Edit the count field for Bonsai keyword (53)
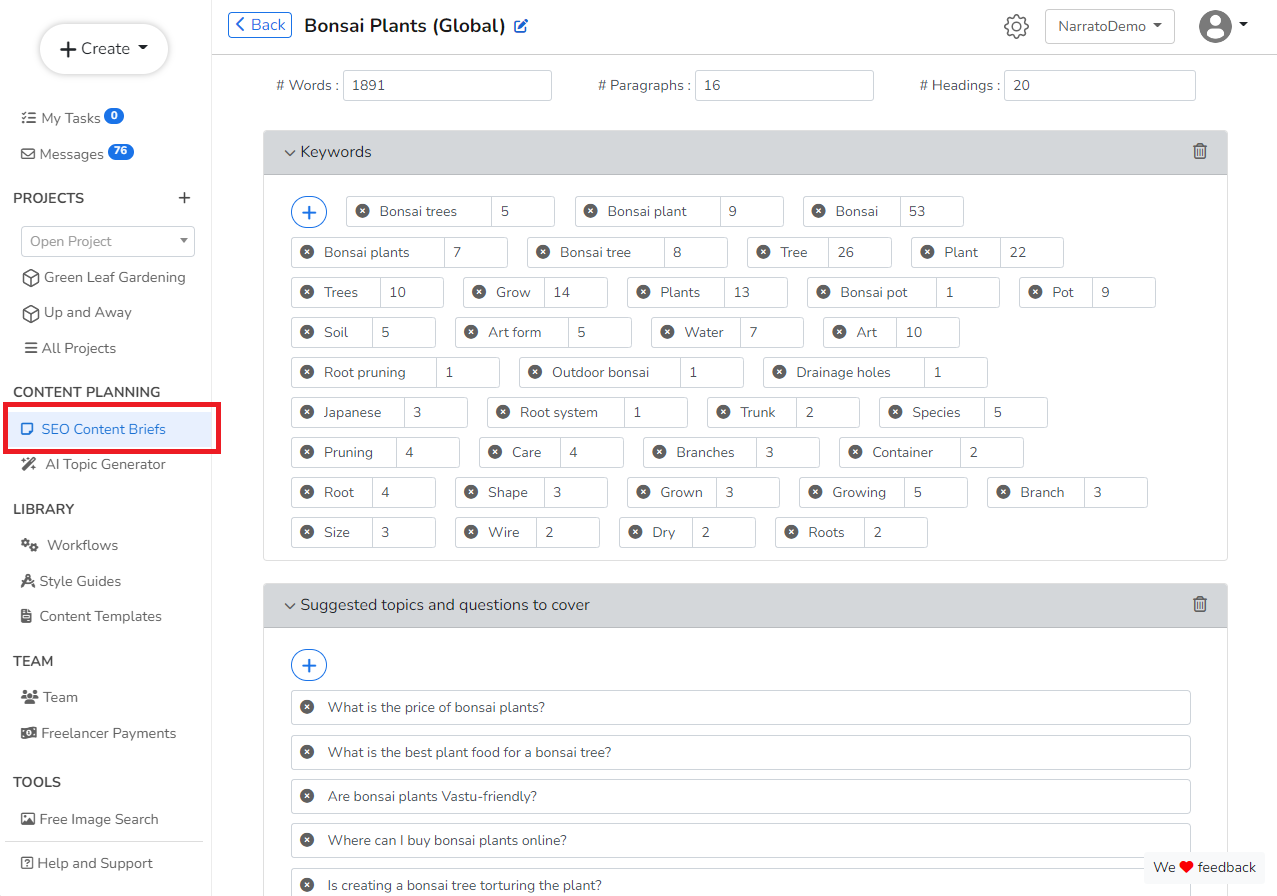 pyautogui.click(x=932, y=211)
